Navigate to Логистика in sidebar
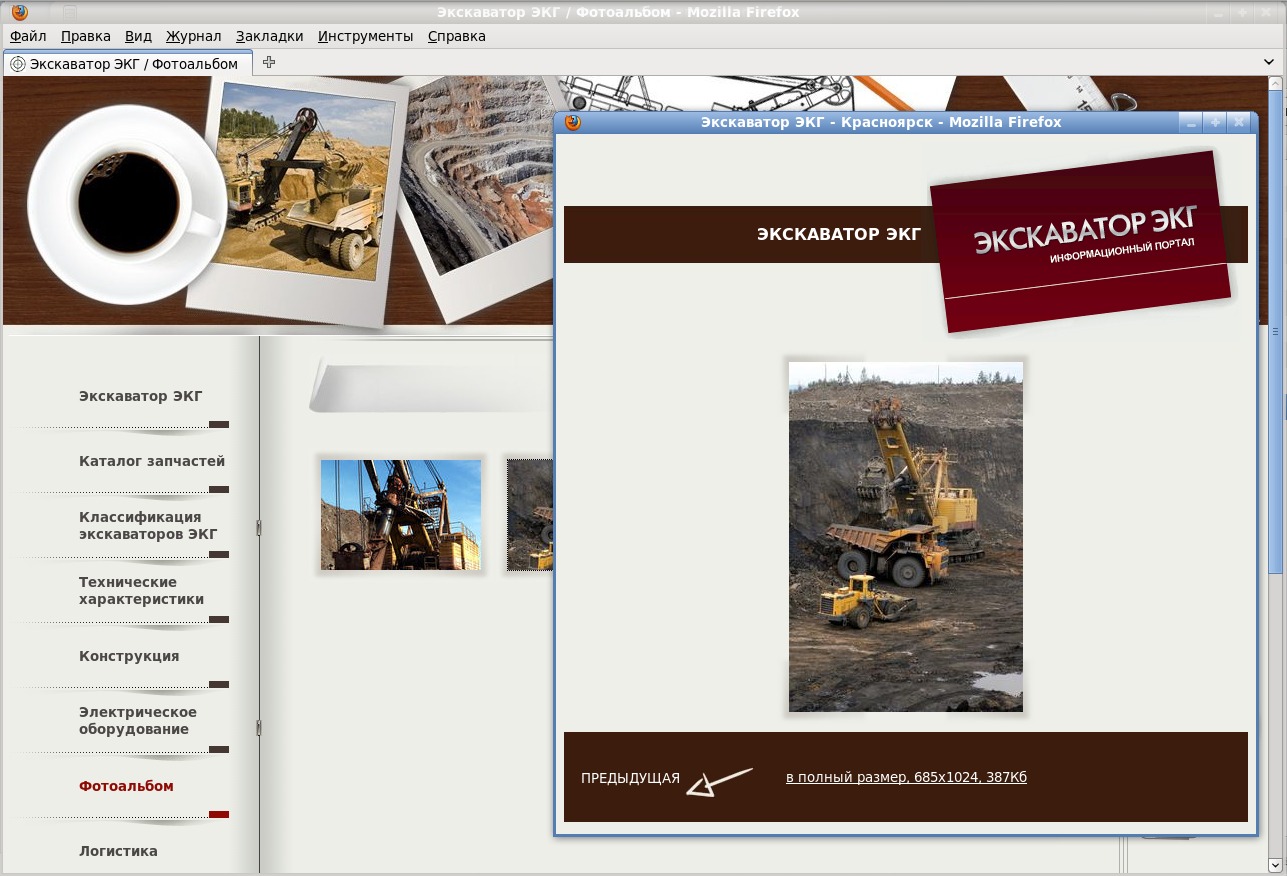This screenshot has height=876, width=1287. click(118, 851)
